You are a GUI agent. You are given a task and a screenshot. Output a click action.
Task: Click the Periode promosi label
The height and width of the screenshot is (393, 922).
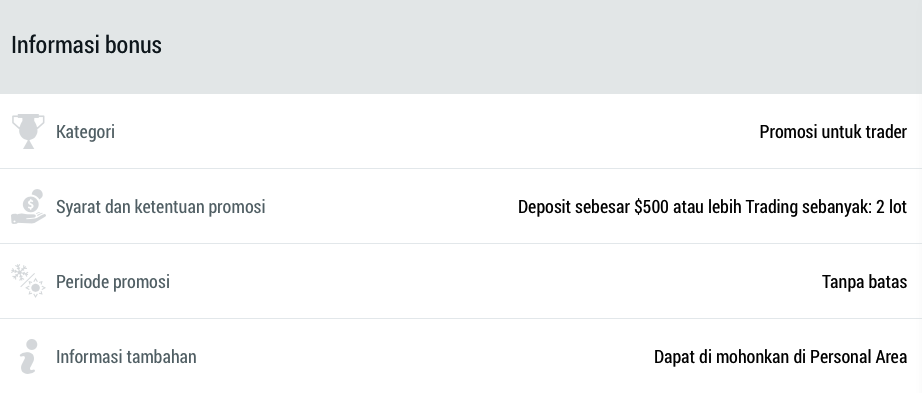pos(113,282)
